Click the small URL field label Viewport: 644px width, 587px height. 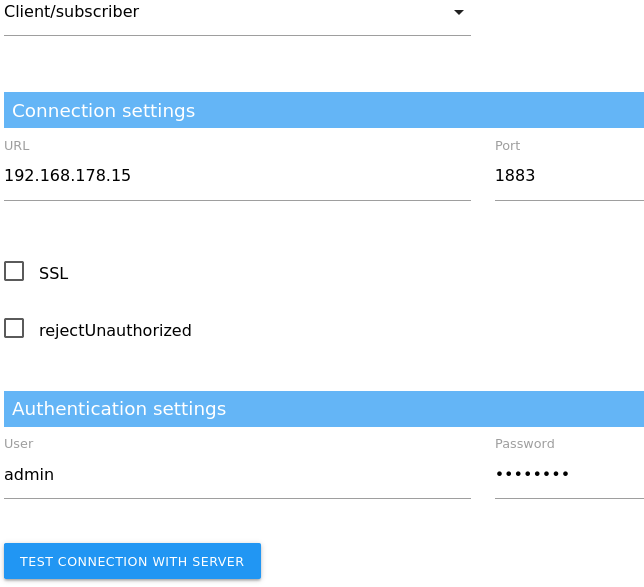[17, 146]
